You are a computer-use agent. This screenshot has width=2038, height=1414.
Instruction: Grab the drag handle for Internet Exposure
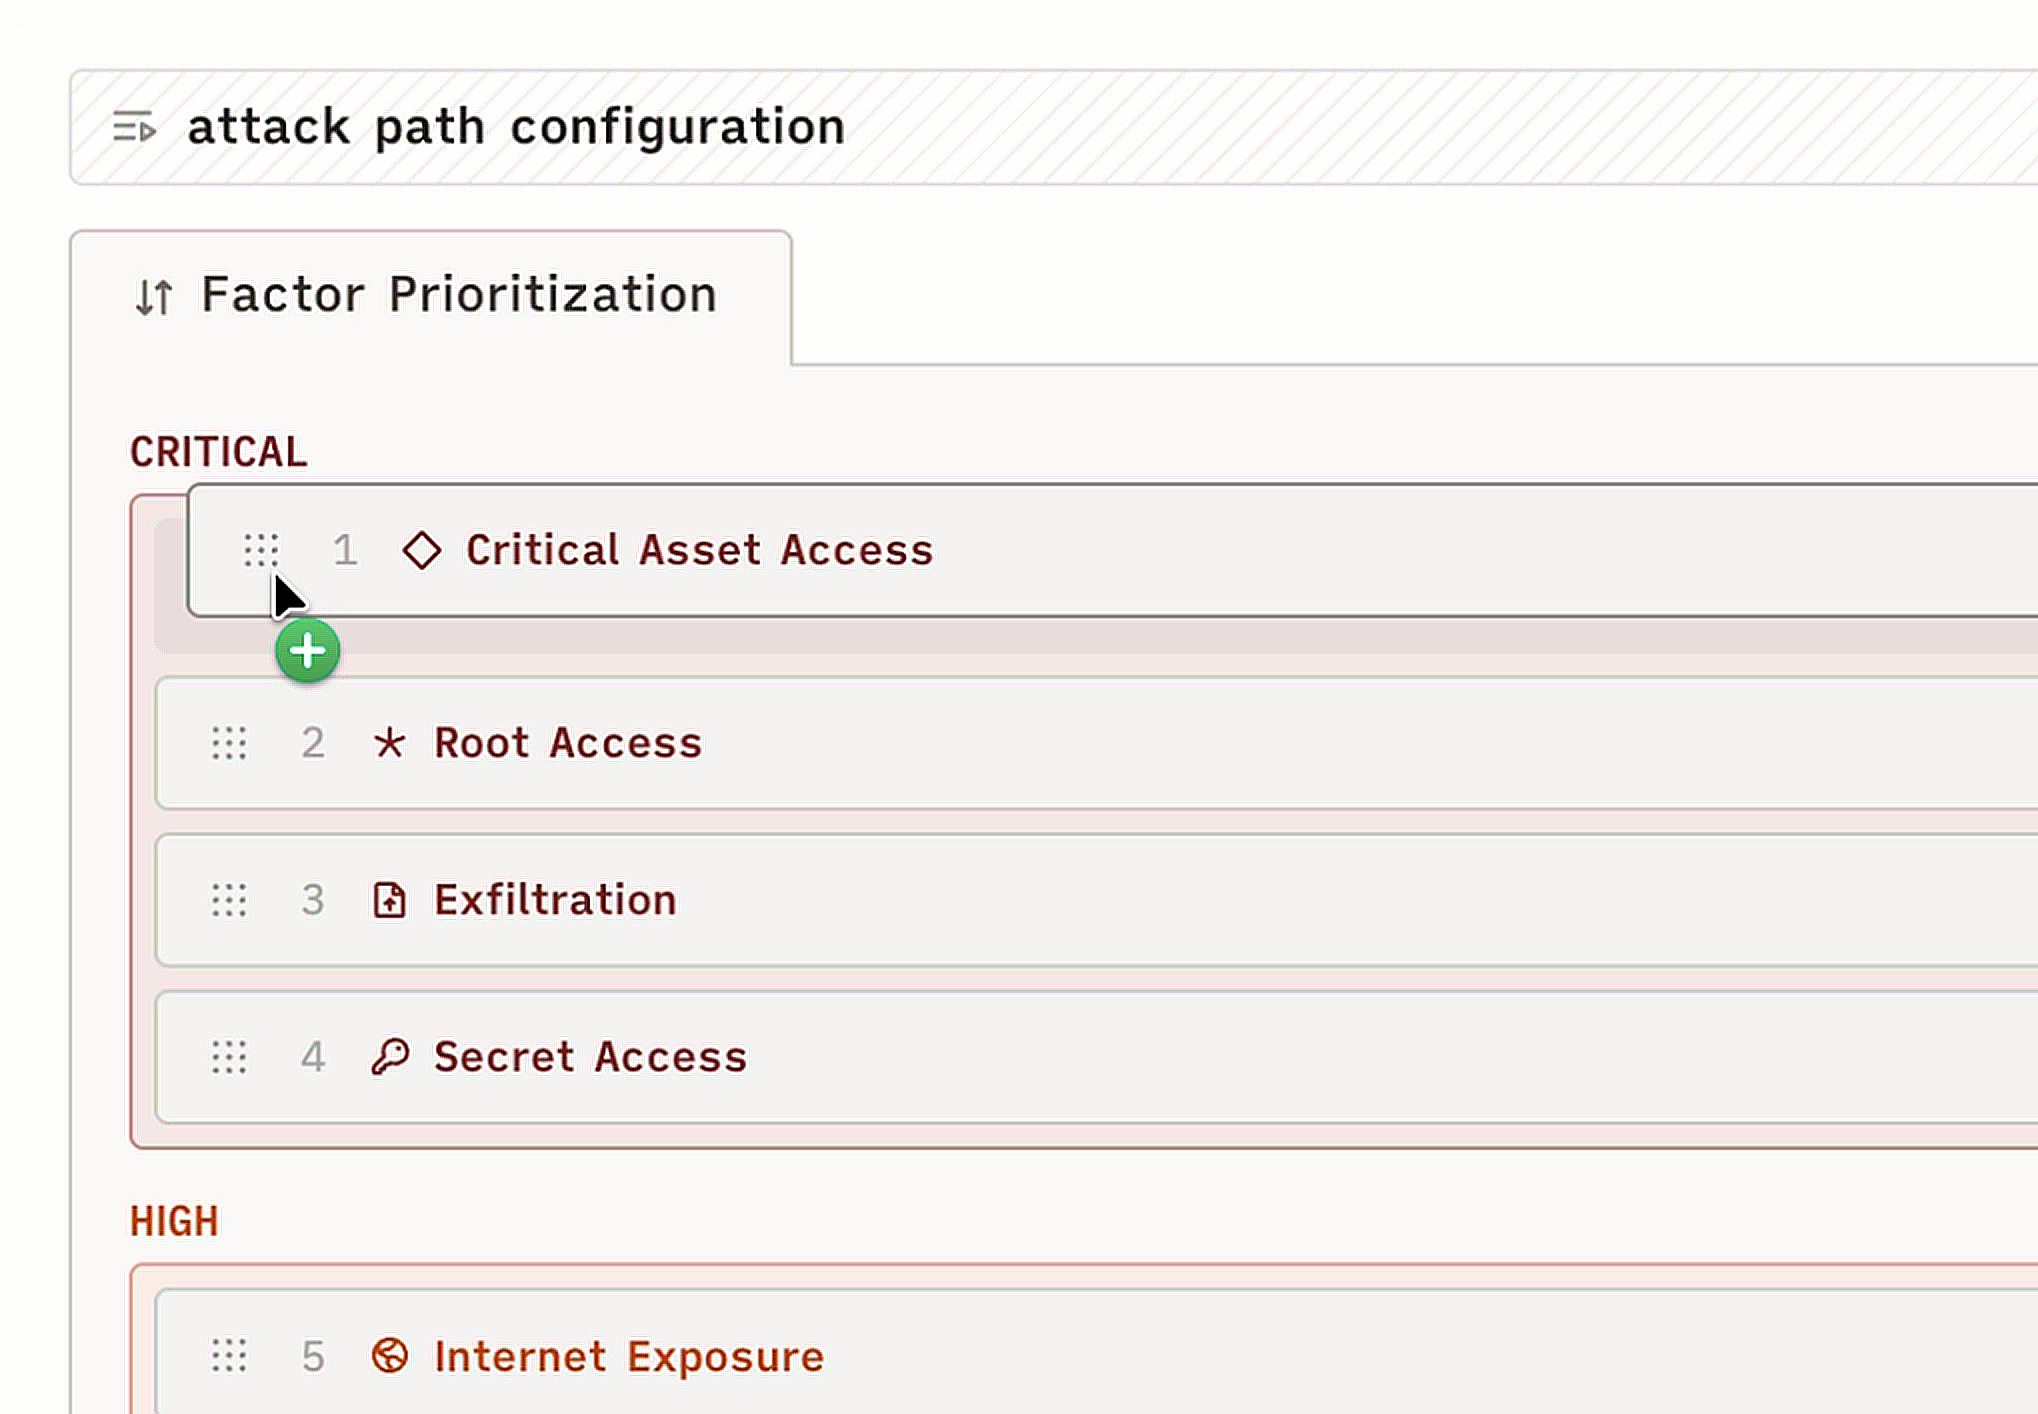(x=229, y=1357)
